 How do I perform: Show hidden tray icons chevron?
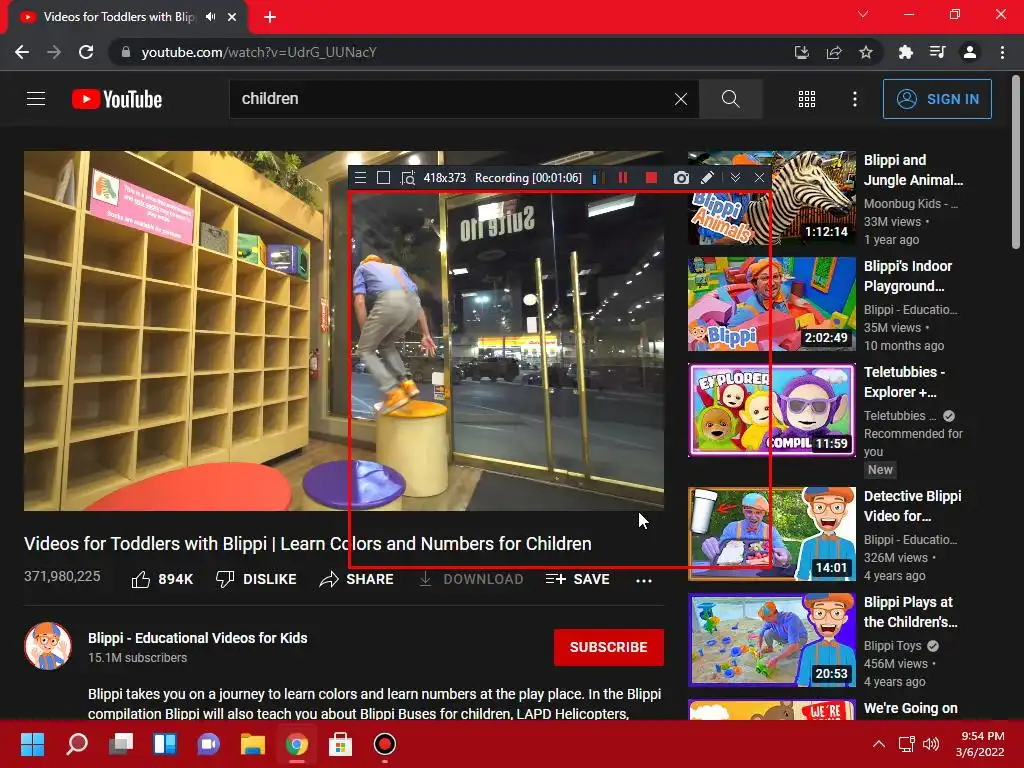coord(879,744)
